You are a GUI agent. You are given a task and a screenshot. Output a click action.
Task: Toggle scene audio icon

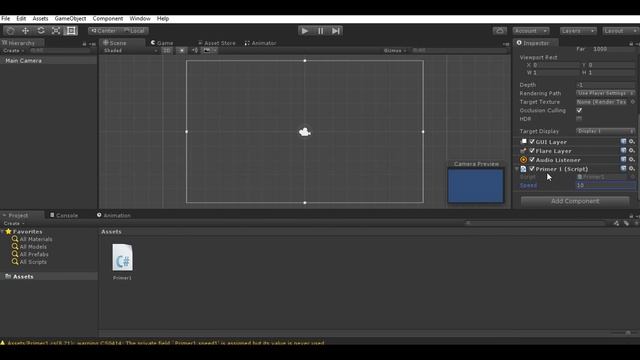[195, 51]
